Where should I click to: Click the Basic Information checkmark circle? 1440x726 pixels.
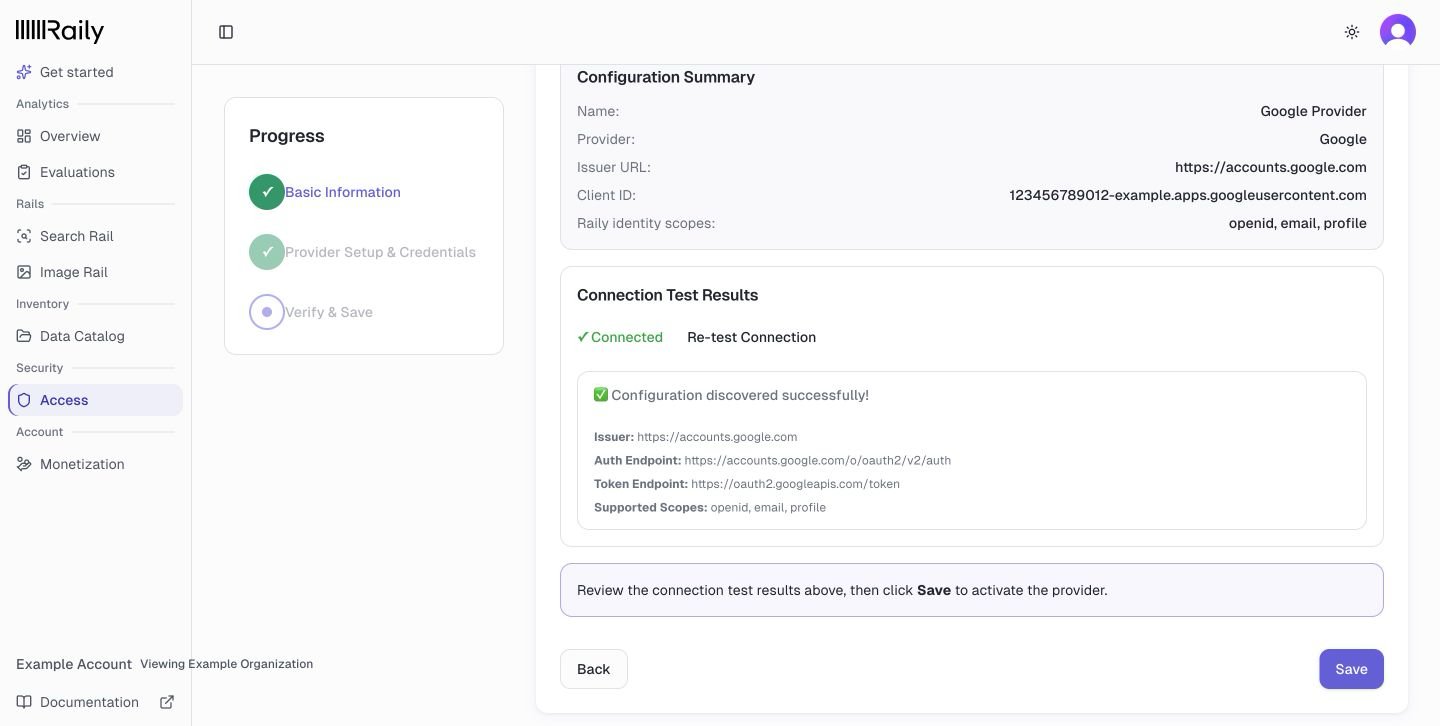tap(267, 192)
